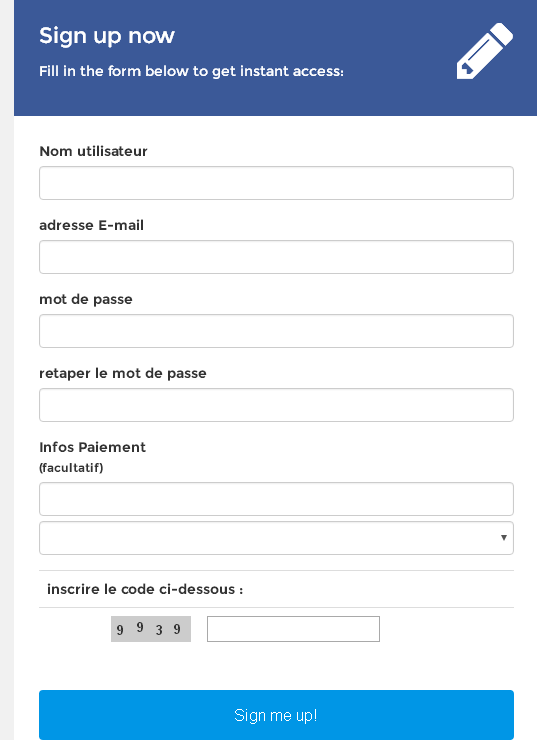Screen dimensions: 537x740
Task: Click the retaper le mot de passe label
Action: (123, 373)
